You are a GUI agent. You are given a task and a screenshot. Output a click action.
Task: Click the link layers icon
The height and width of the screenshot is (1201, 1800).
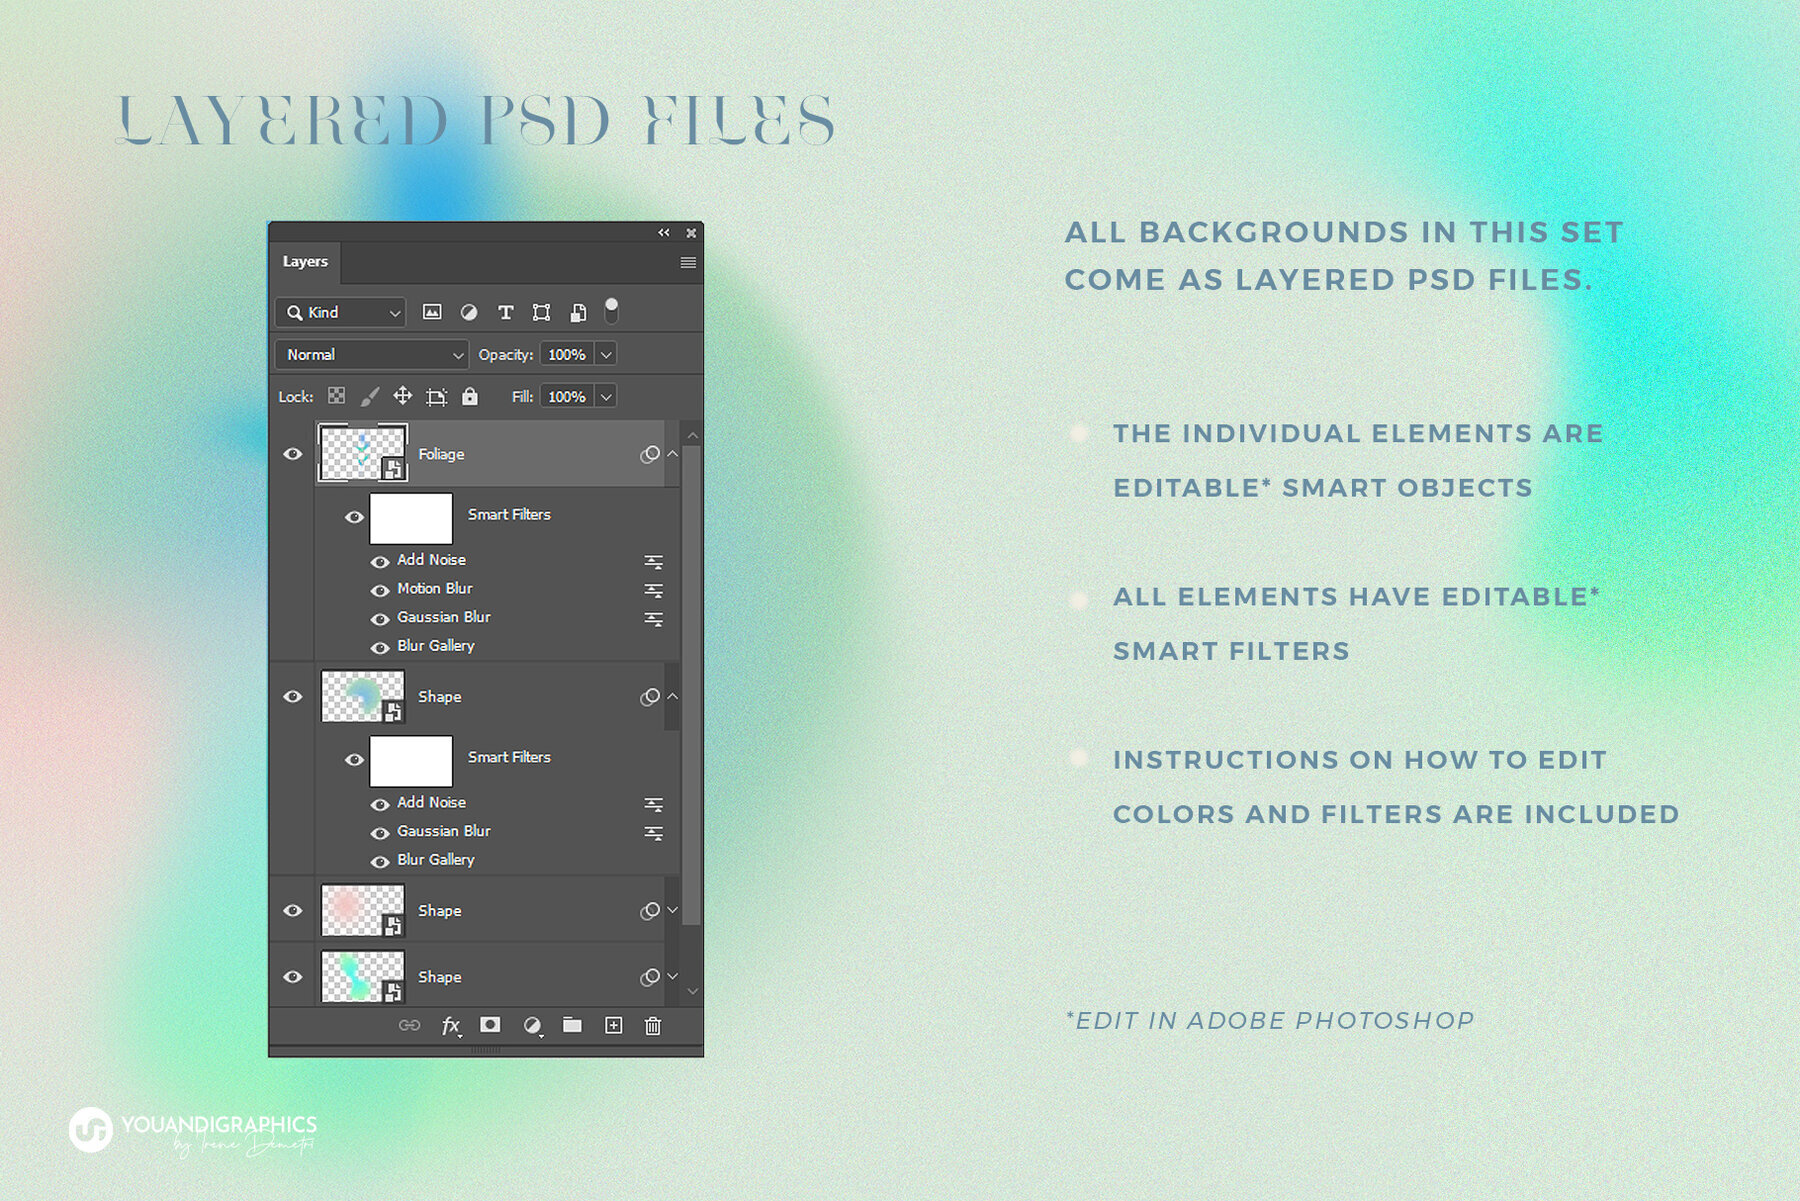coord(408,1025)
